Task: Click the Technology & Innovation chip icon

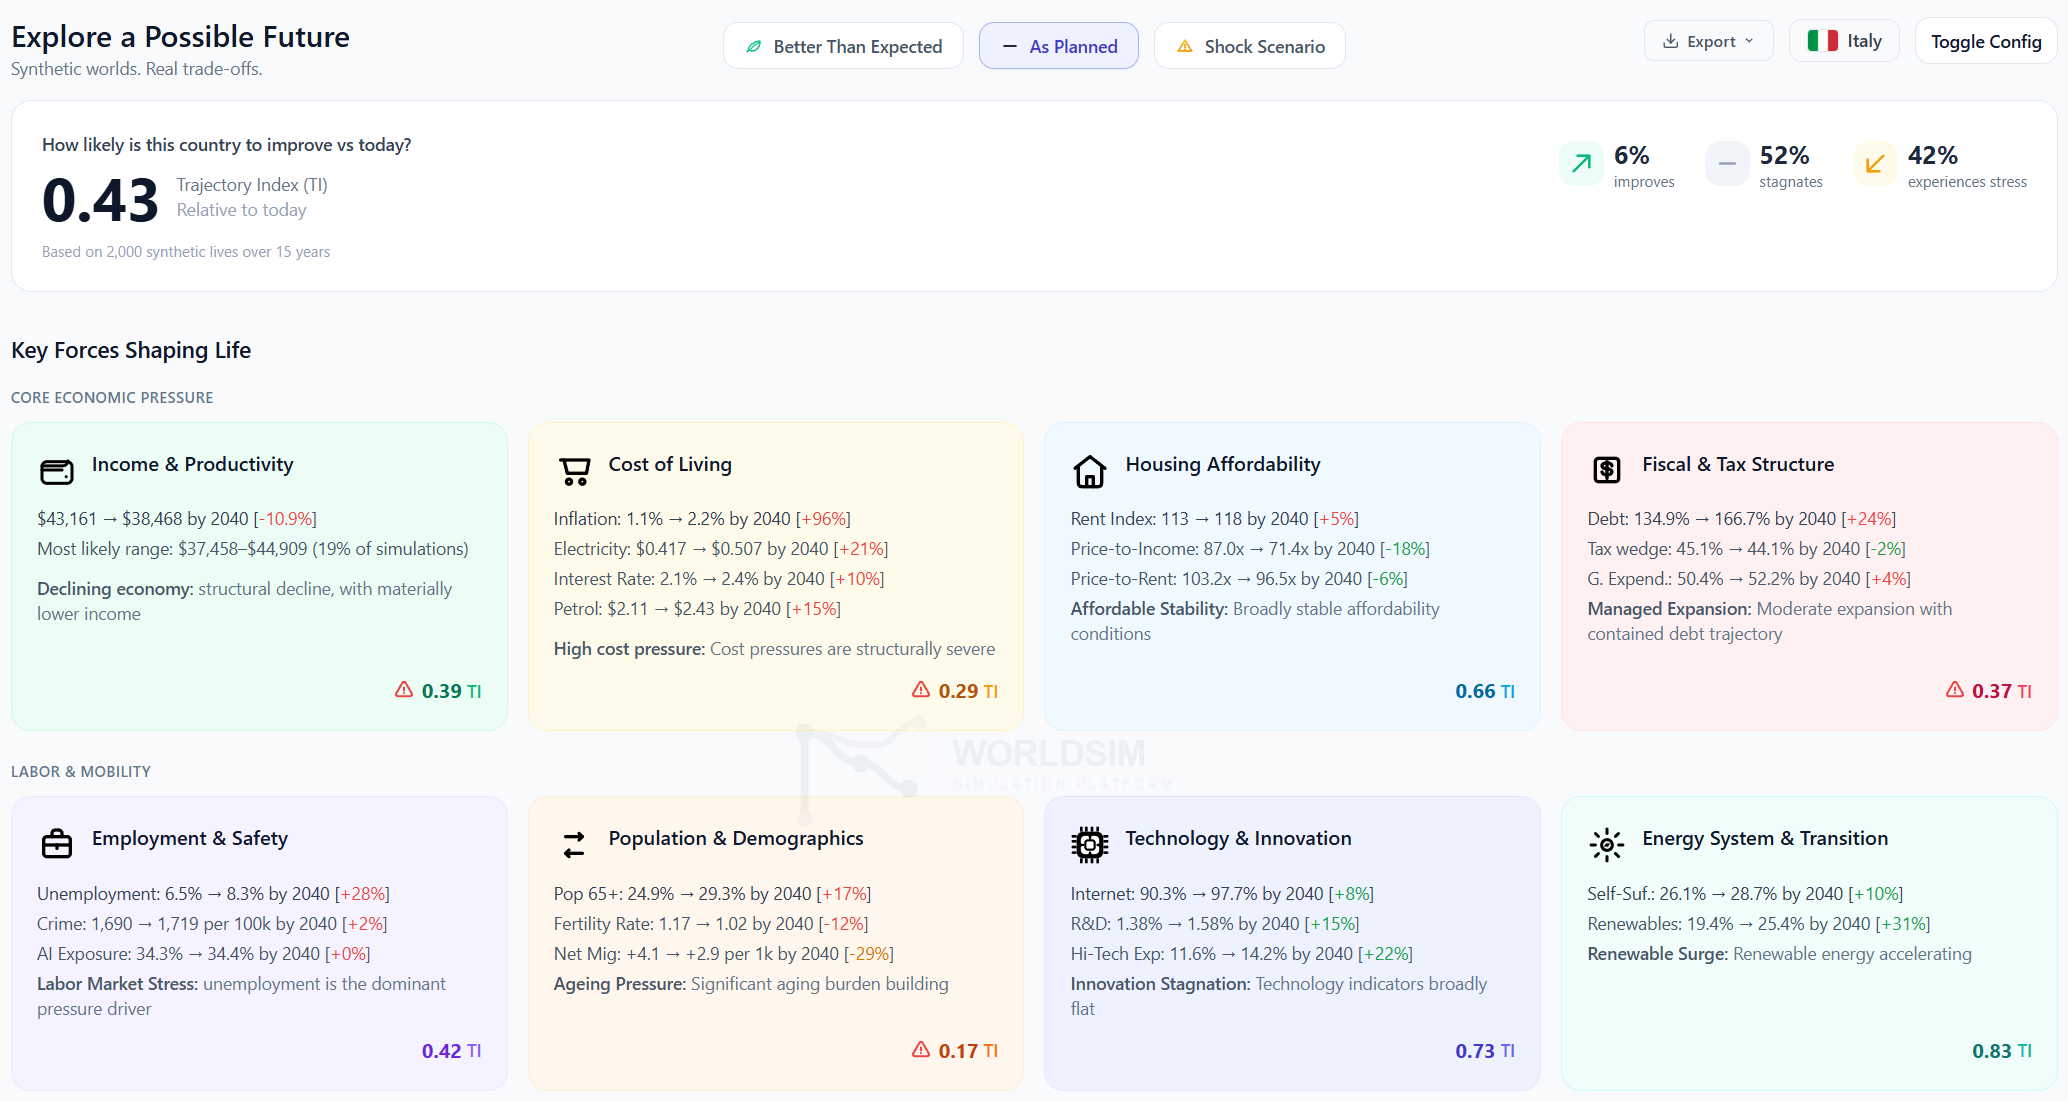Action: tap(1090, 845)
